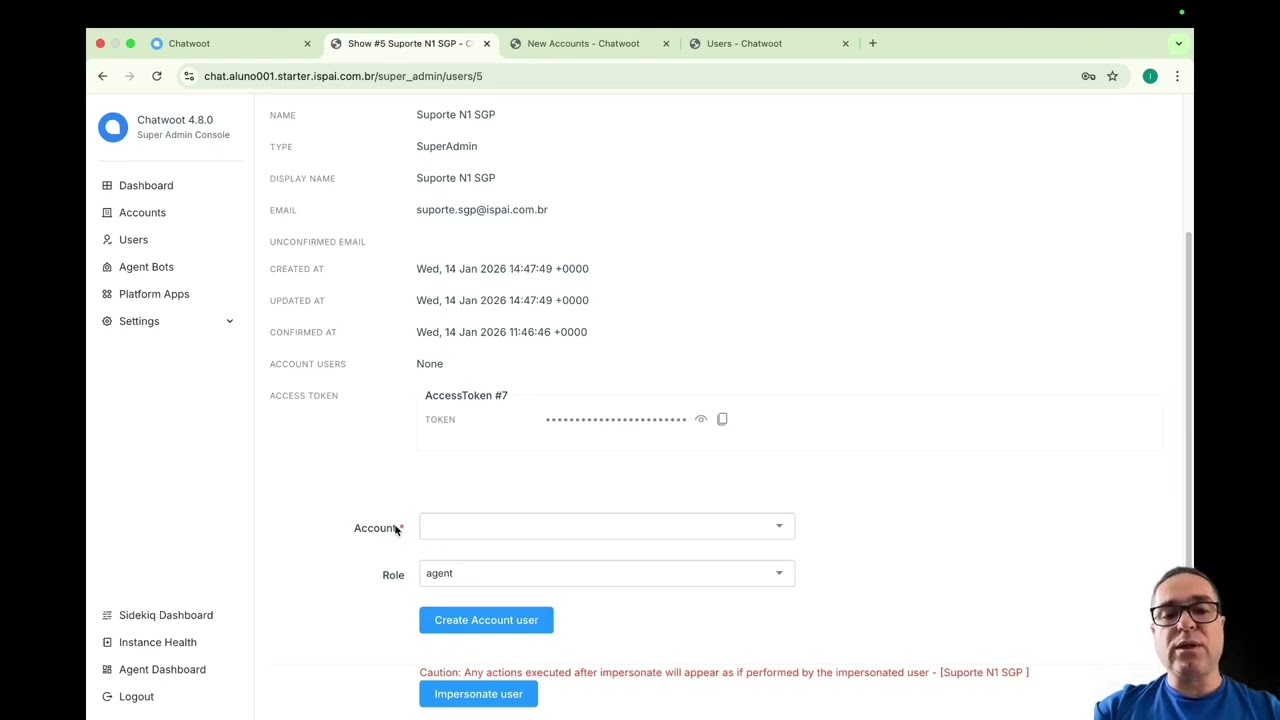Click the Agent Bots robot icon
1280x720 pixels.
[107, 267]
